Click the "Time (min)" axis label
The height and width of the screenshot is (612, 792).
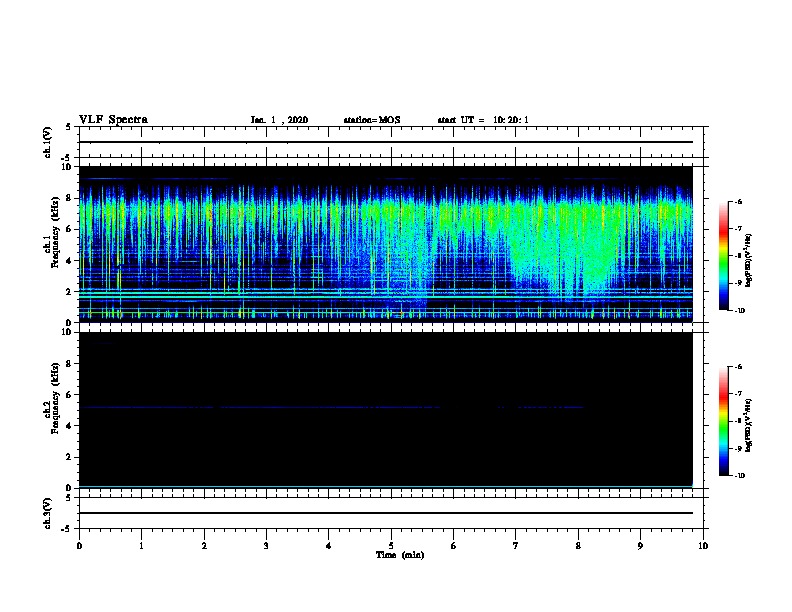[400, 555]
